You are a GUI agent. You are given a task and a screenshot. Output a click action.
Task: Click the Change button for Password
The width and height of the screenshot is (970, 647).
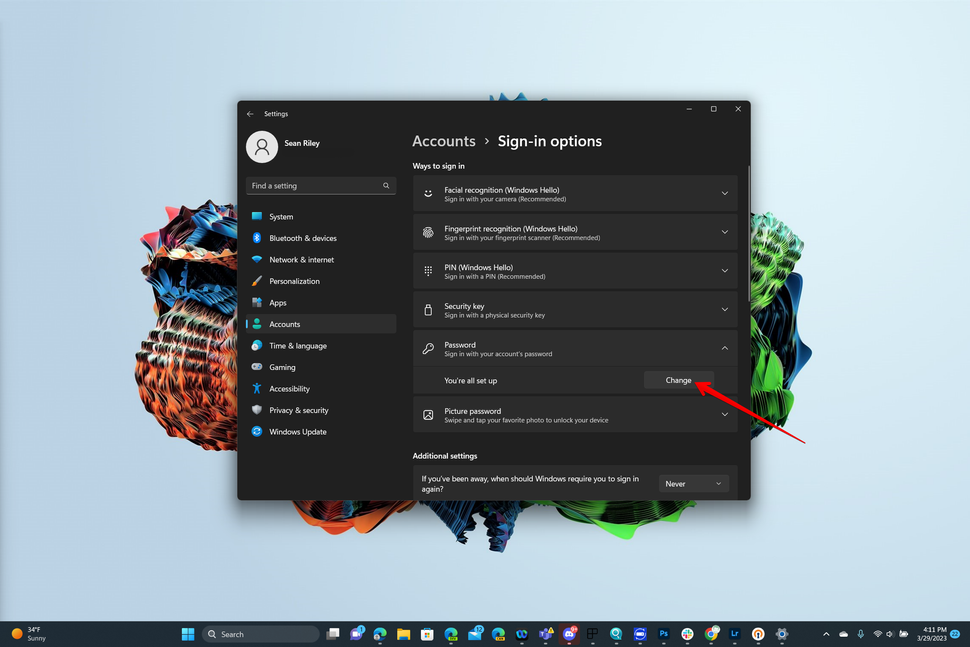pos(678,380)
